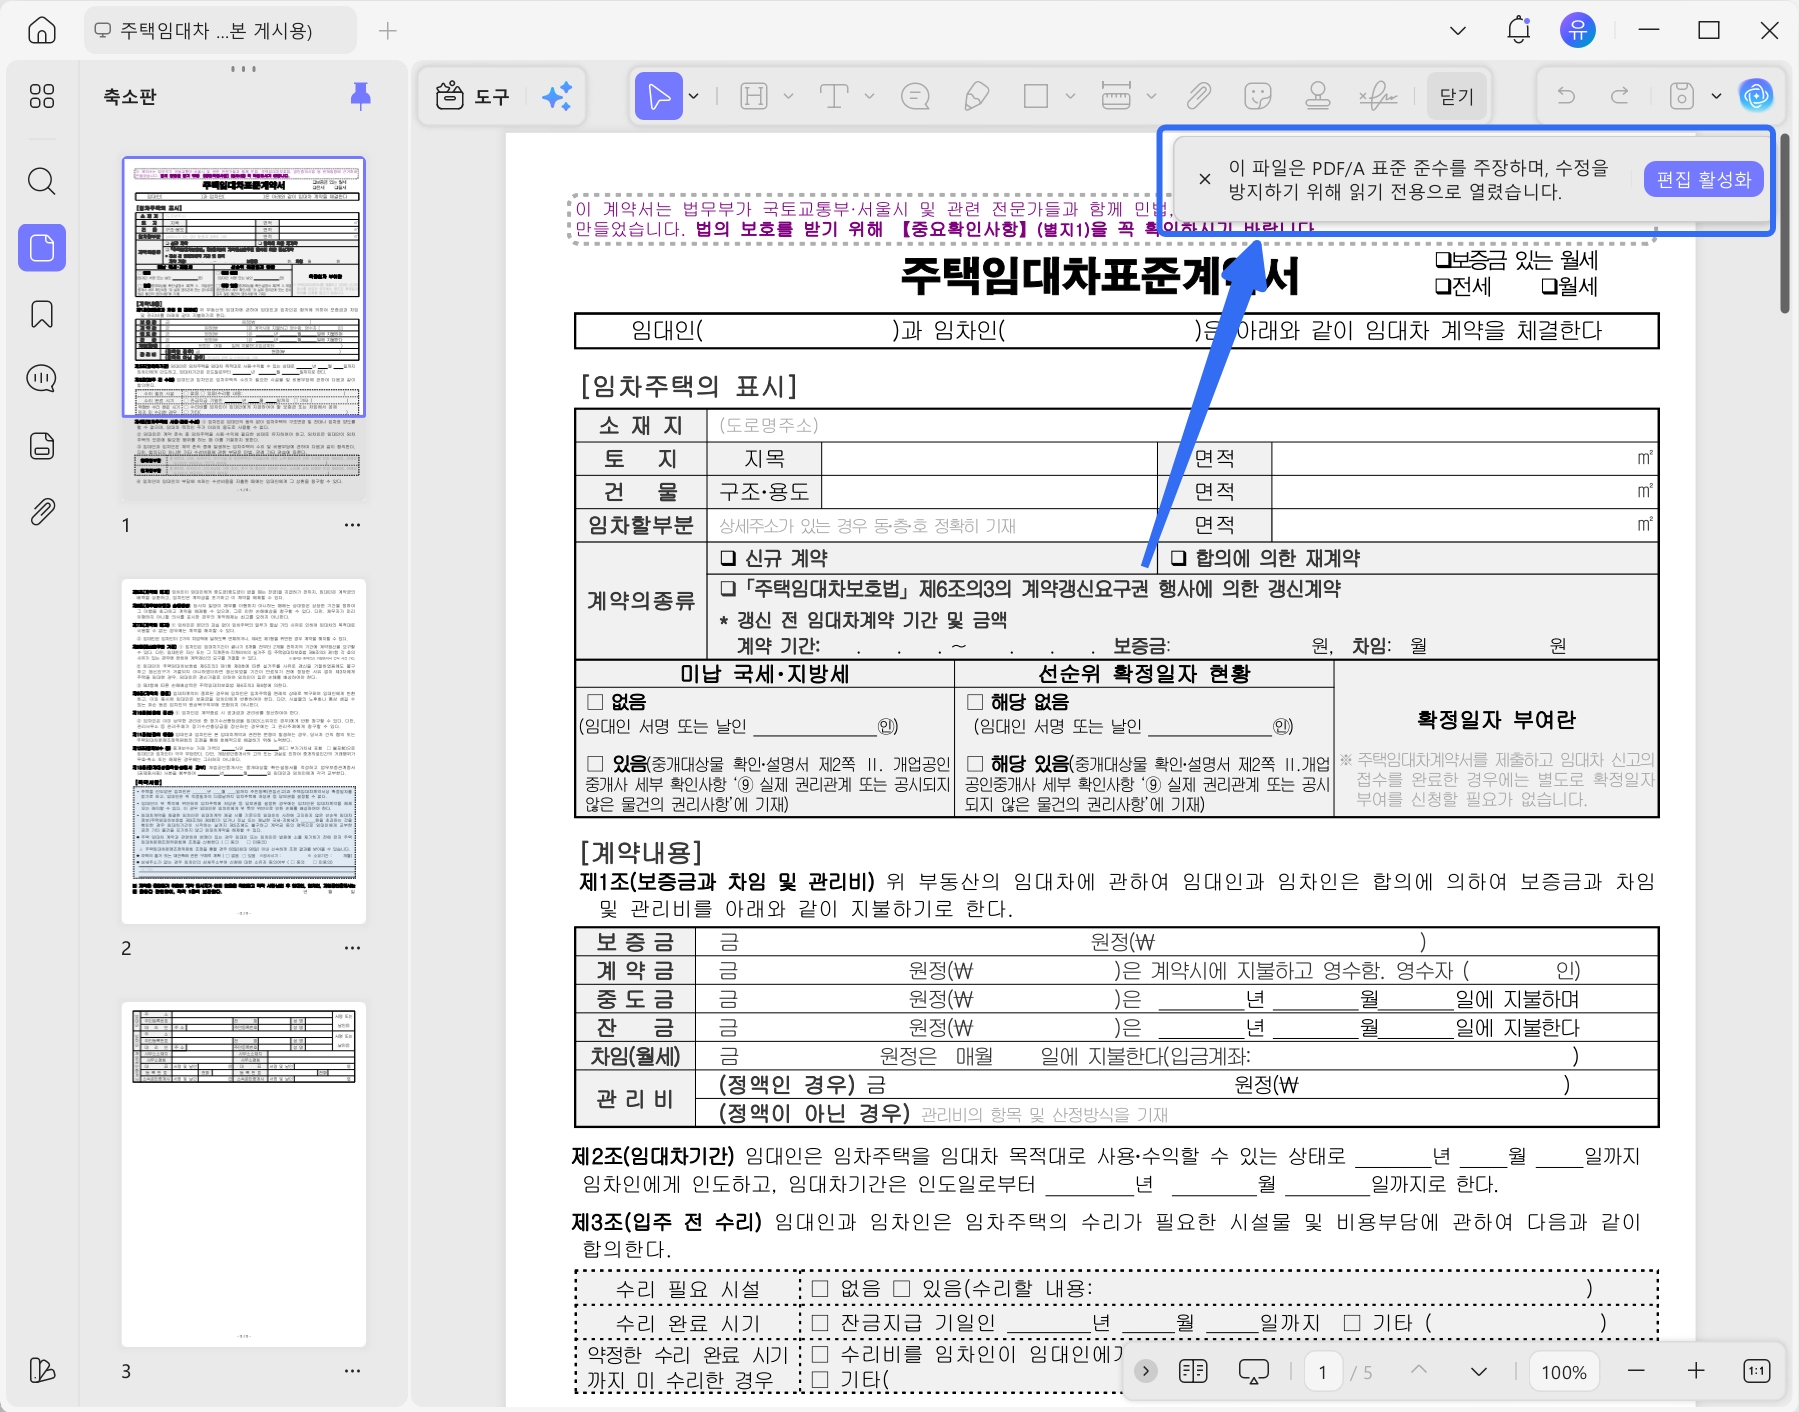Open the bookmarks panel icon
The width and height of the screenshot is (1799, 1412).
coord(42,314)
